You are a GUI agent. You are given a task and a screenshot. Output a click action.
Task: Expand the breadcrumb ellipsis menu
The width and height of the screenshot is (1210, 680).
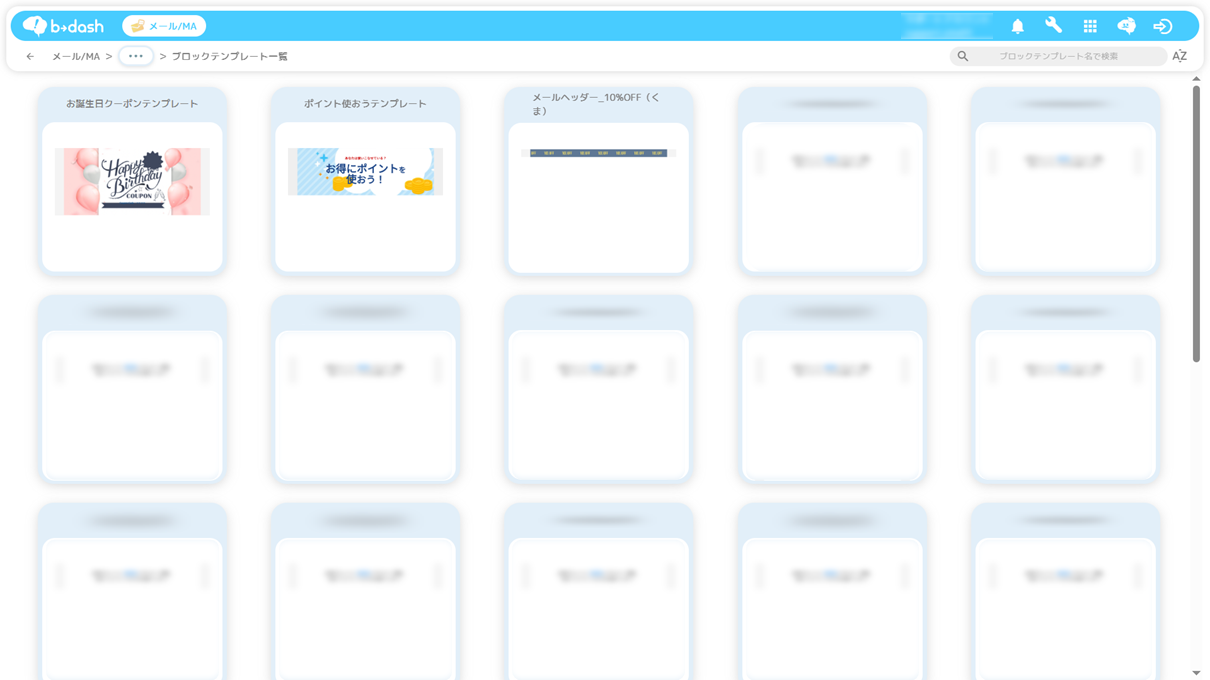point(136,57)
